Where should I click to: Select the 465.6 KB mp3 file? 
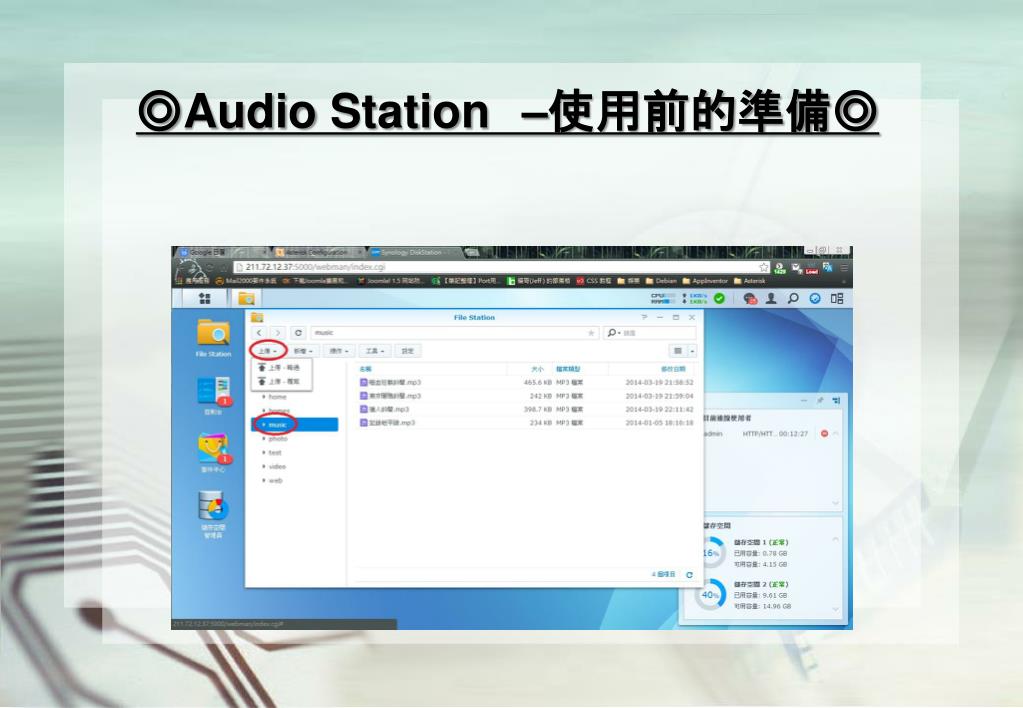(526, 382)
